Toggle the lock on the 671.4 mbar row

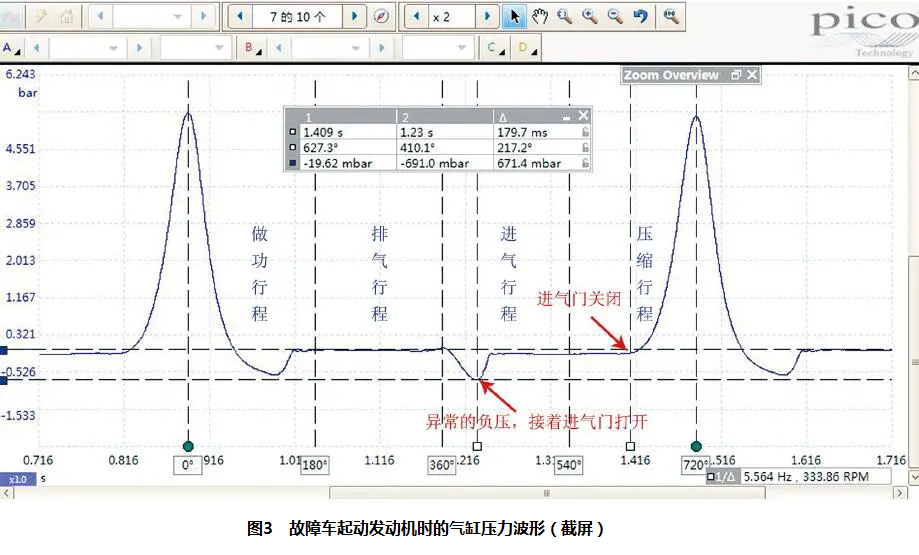point(585,163)
